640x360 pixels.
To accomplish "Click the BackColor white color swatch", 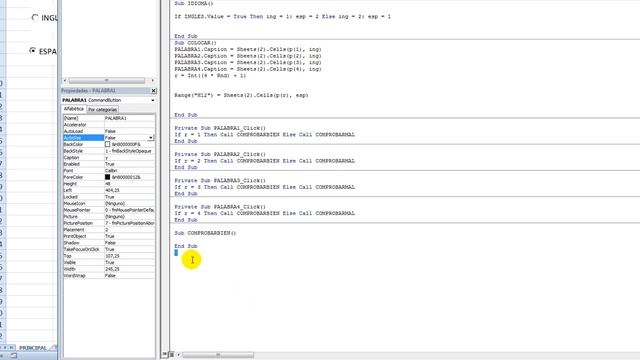I will point(107,144).
